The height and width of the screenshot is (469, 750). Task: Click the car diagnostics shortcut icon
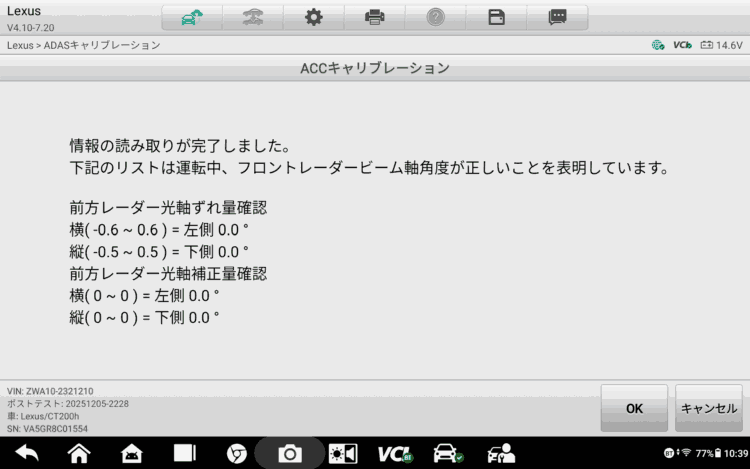point(447,453)
